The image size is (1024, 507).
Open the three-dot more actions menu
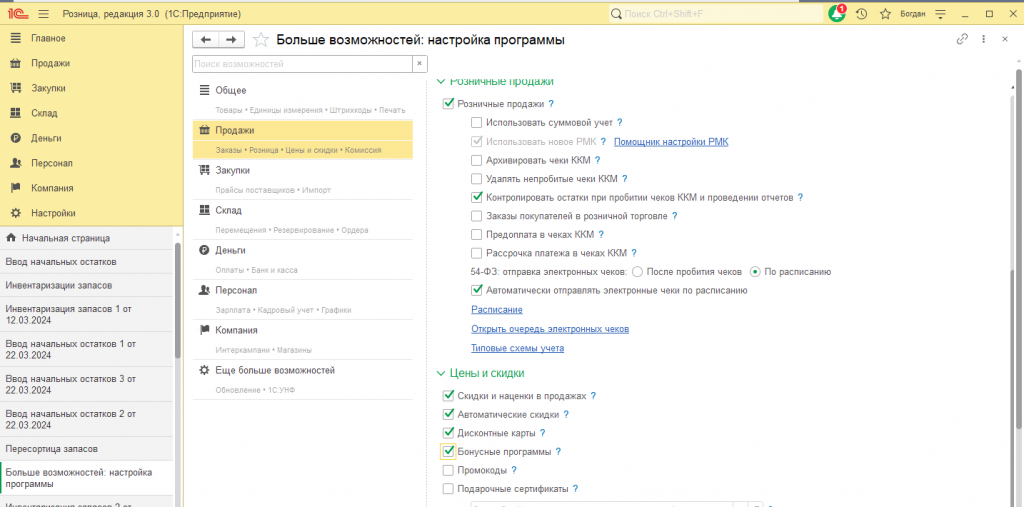pyautogui.click(x=984, y=39)
